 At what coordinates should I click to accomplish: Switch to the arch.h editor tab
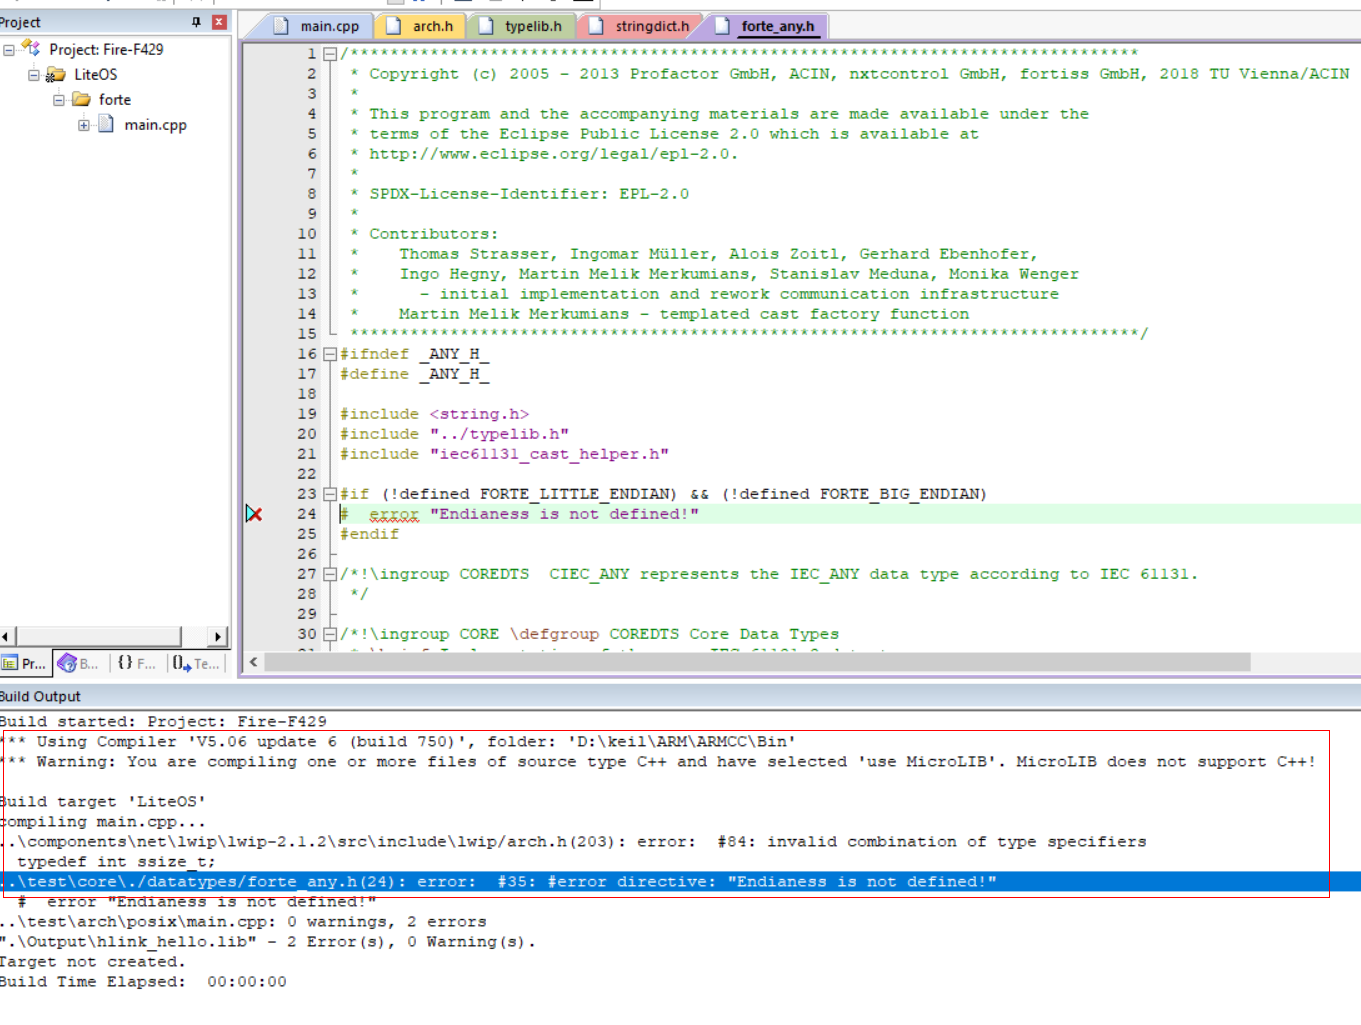pyautogui.click(x=420, y=26)
